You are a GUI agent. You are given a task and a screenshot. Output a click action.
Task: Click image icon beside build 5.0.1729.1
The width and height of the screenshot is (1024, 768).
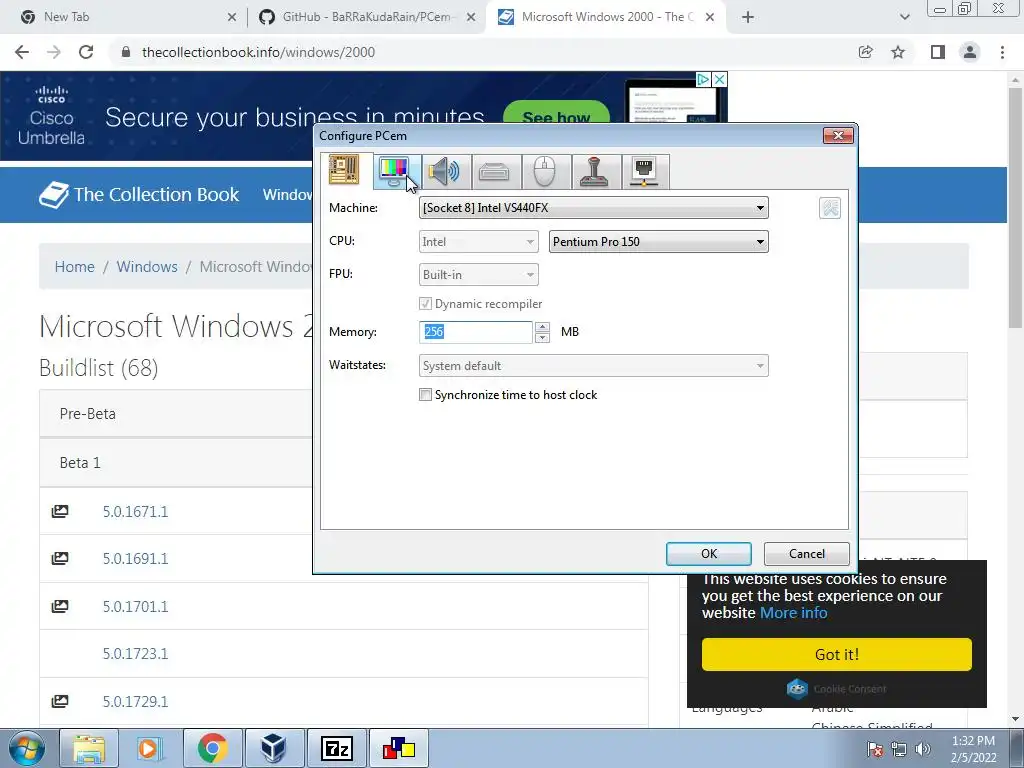[x=59, y=701]
